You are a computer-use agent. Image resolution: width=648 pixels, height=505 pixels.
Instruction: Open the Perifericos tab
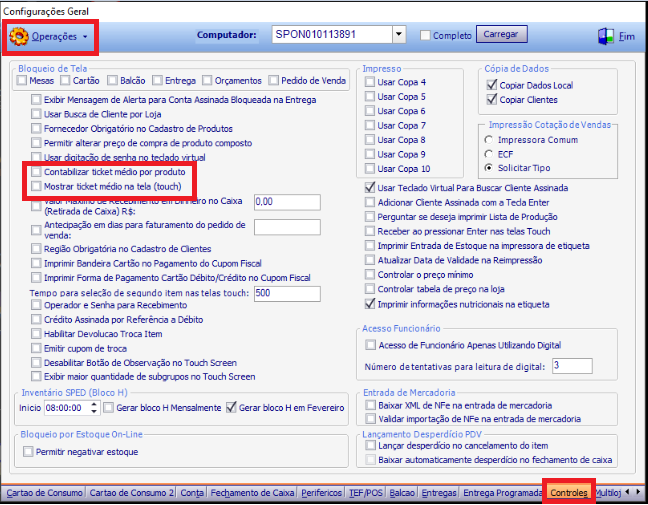pos(322,493)
